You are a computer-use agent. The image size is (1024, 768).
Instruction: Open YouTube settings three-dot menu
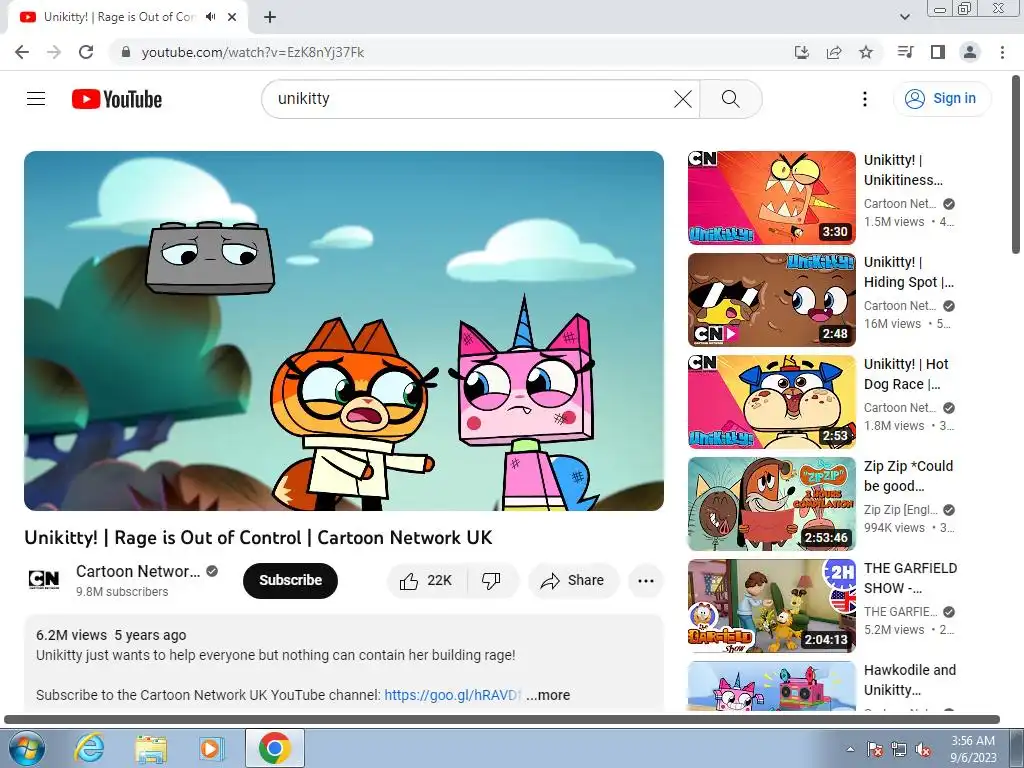click(865, 99)
